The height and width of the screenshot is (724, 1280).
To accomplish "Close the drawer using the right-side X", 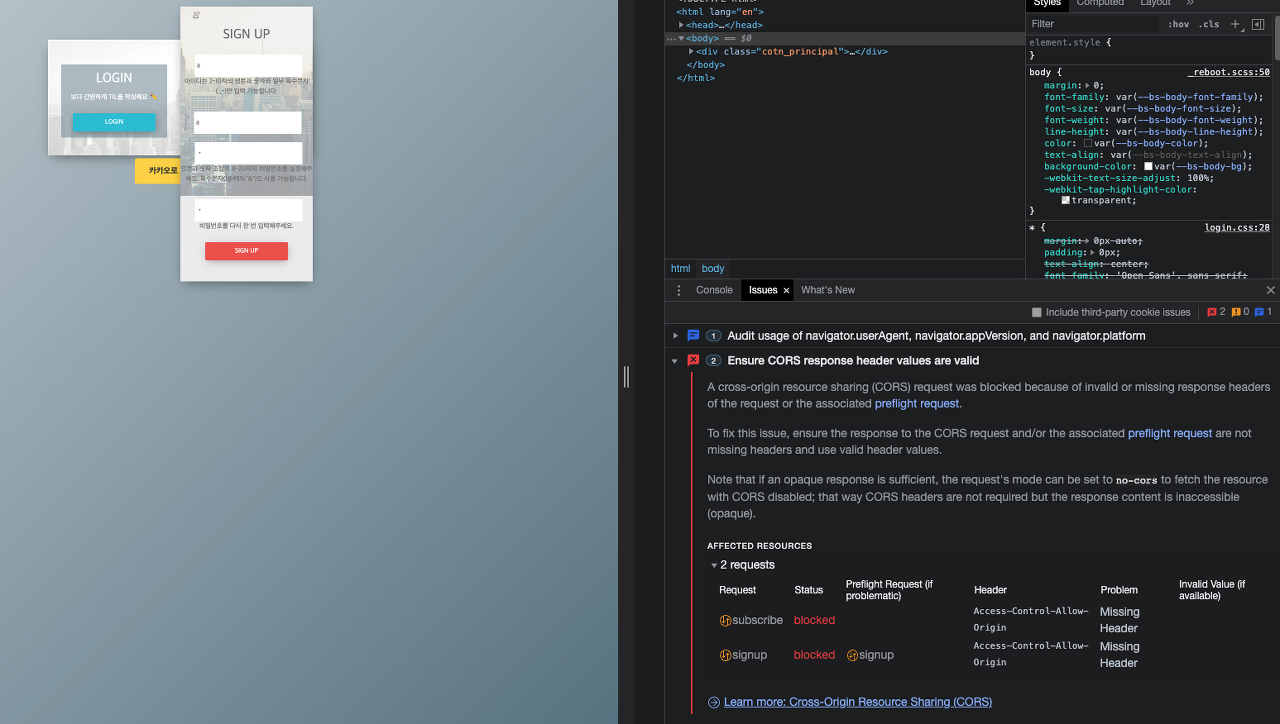I will [x=1271, y=290].
